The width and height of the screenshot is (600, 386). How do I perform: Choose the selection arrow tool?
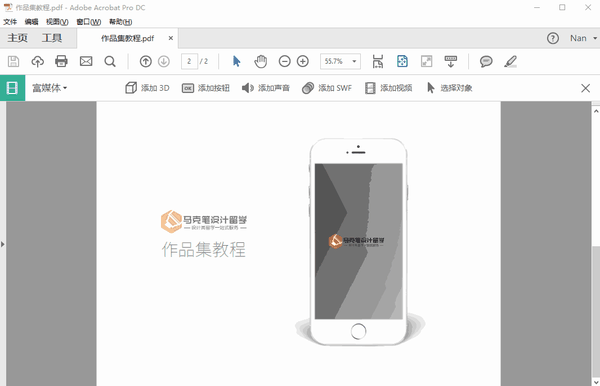coord(236,61)
